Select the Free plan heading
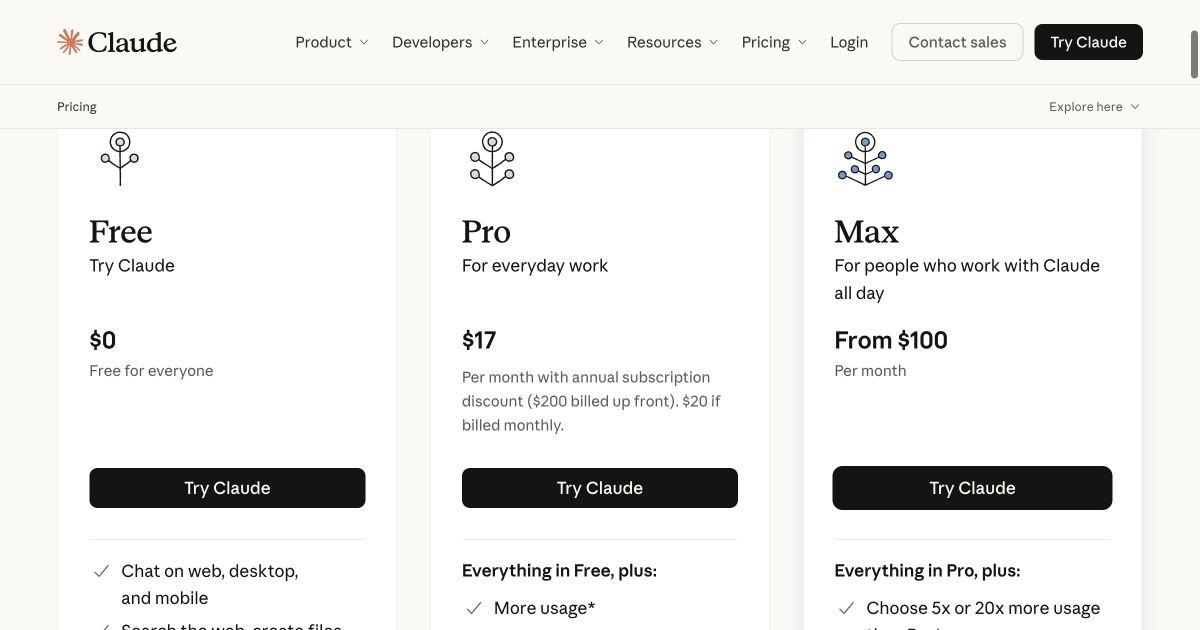The width and height of the screenshot is (1200, 630). tap(121, 232)
